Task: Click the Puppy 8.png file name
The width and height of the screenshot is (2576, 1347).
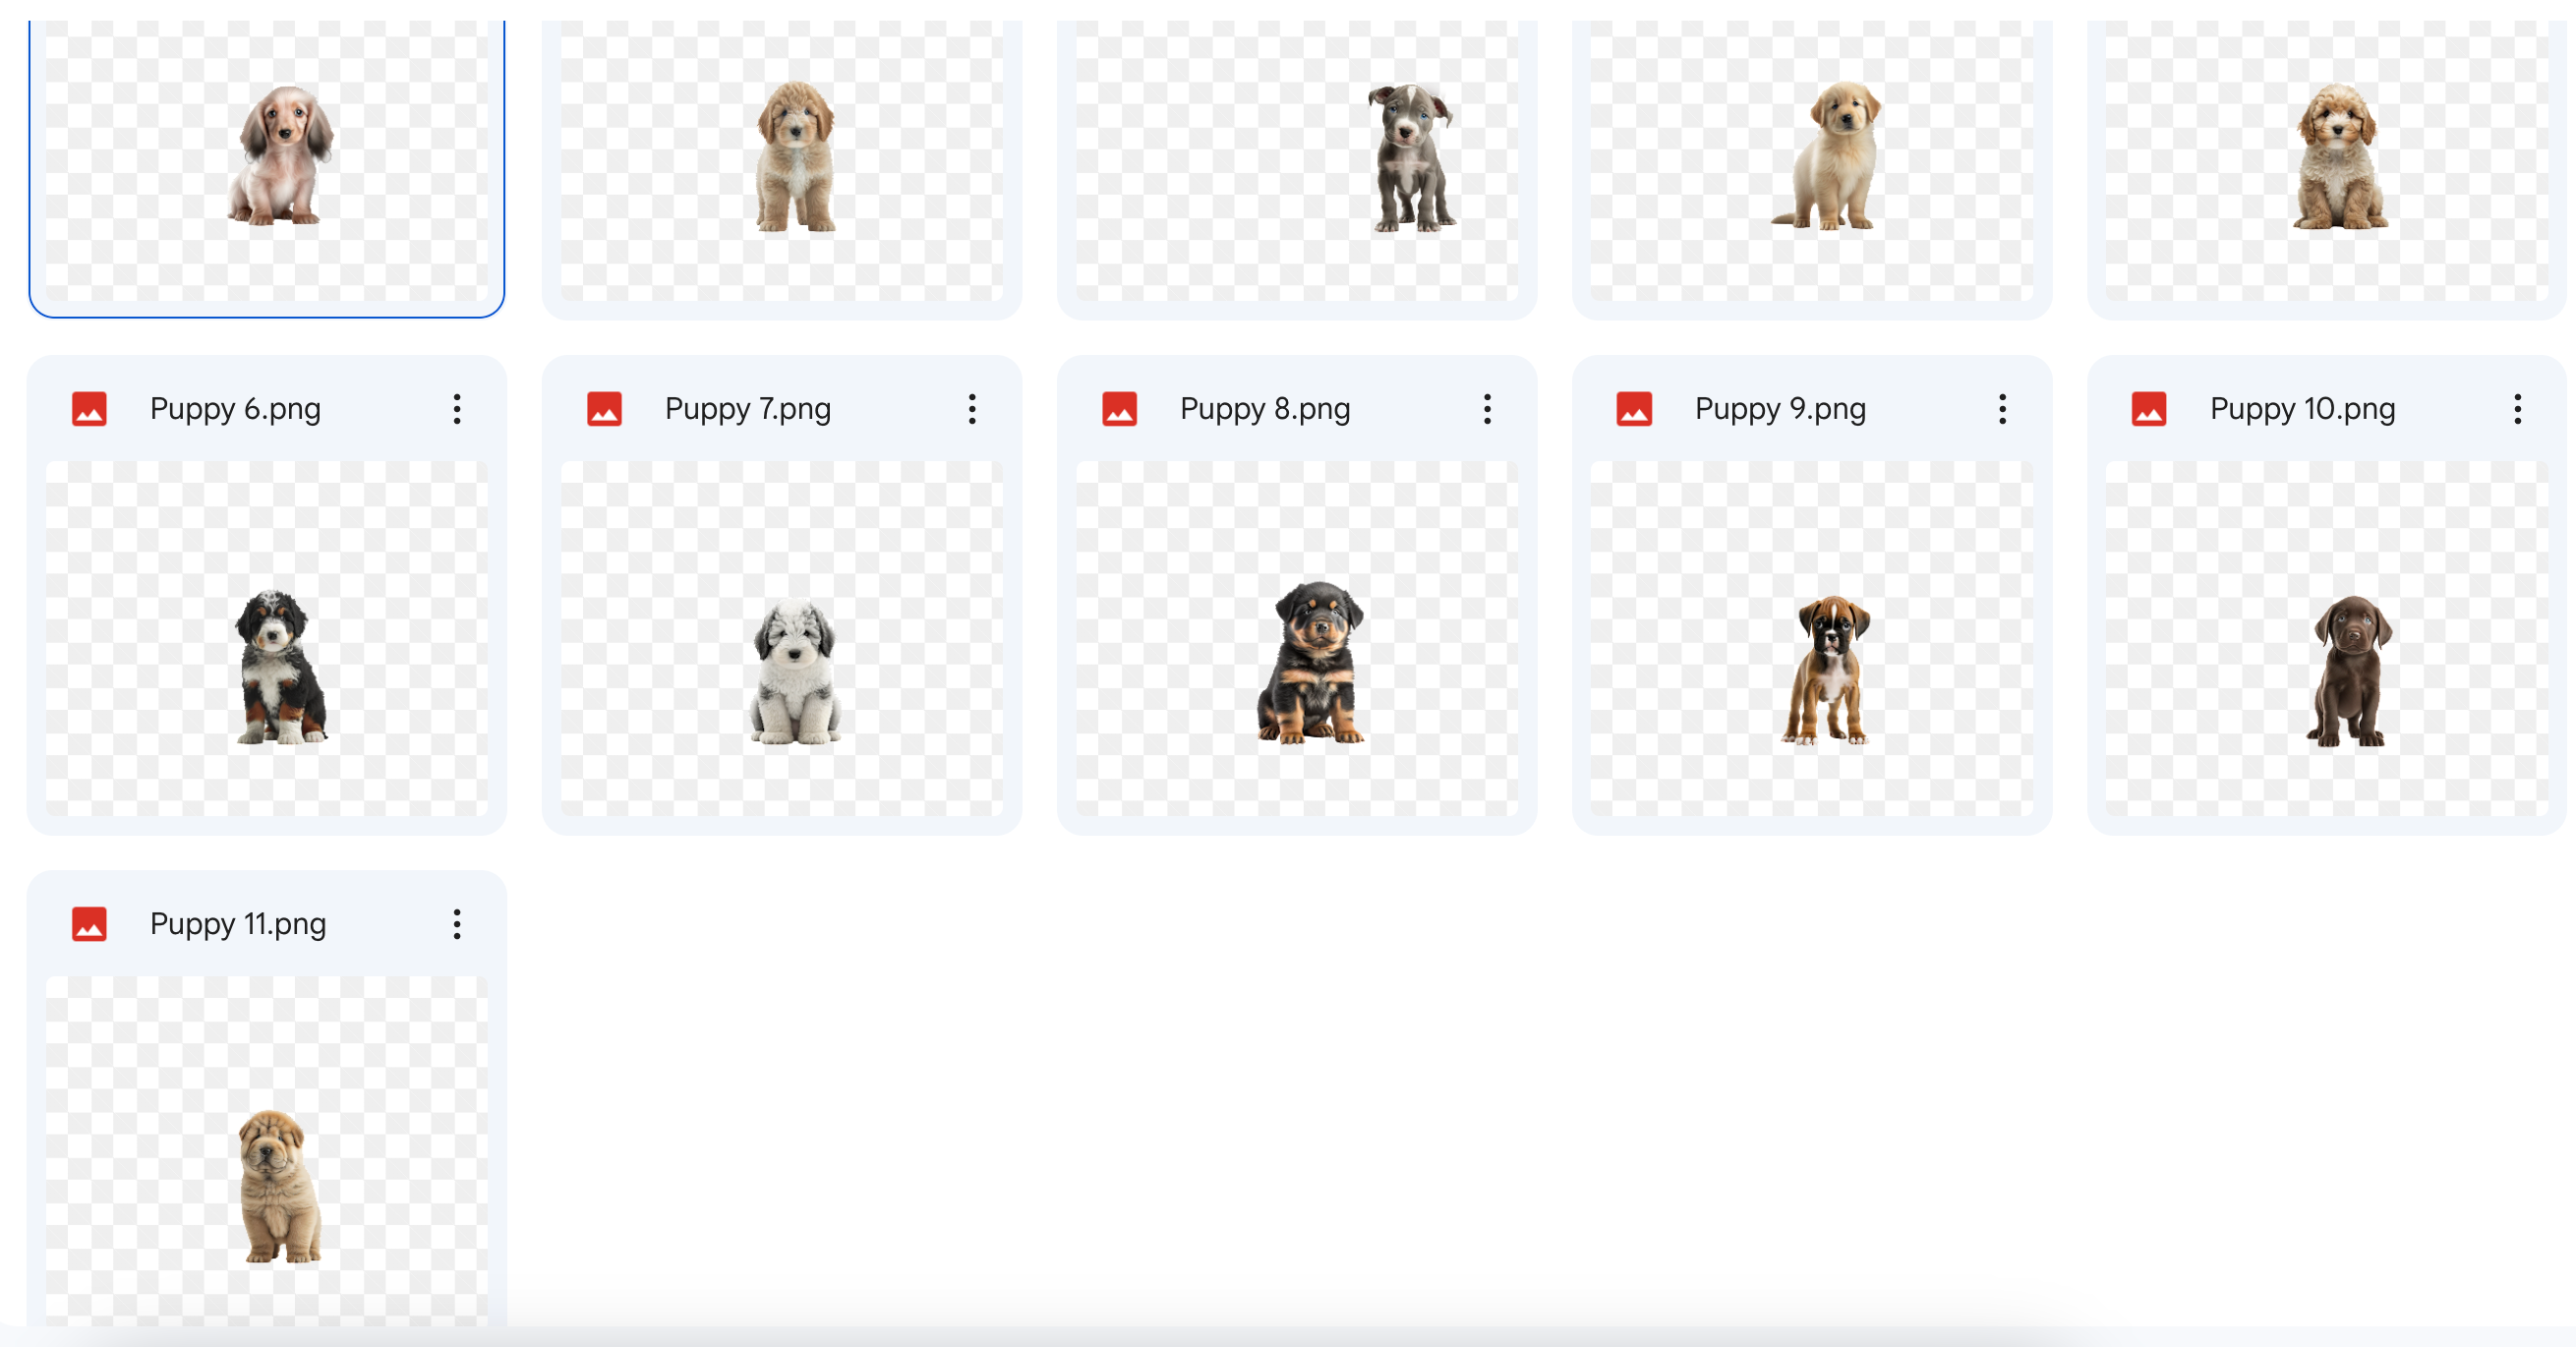Action: [1264, 409]
